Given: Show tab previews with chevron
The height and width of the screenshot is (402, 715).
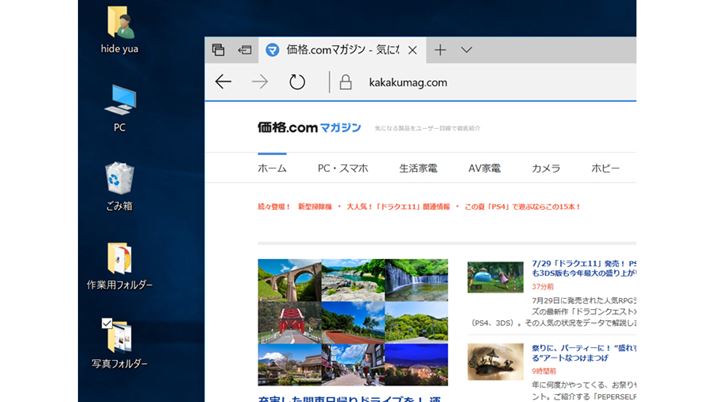Looking at the screenshot, I should [x=466, y=50].
